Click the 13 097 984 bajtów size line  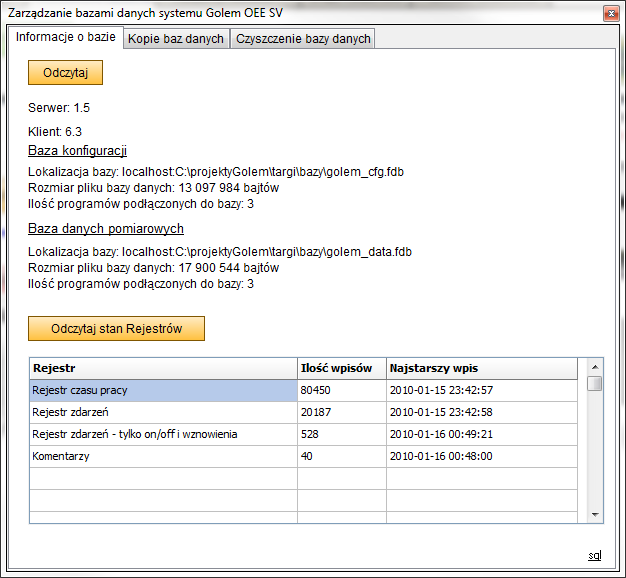153,188
